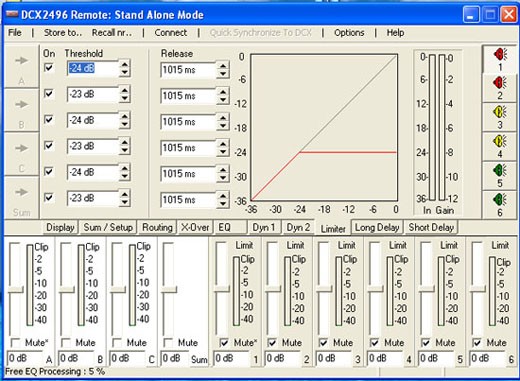Open the Connect menu
520x381 pixels.
tap(171, 33)
